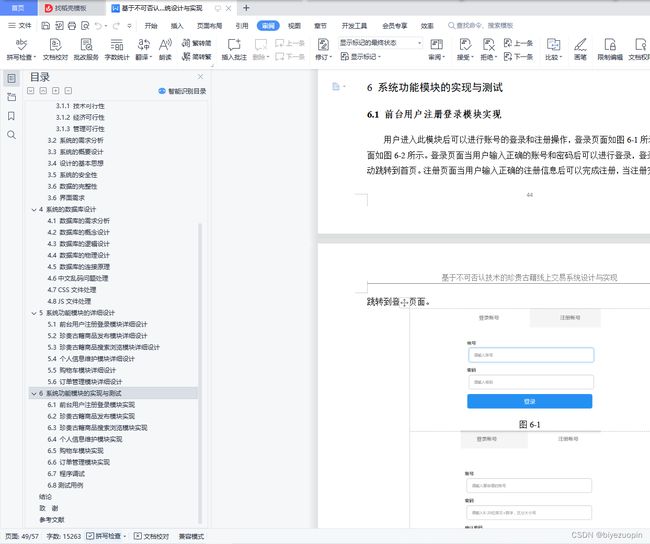This screenshot has width=650, height=544.
Task: Open the 批改服务 correction service
Action: 86,49
